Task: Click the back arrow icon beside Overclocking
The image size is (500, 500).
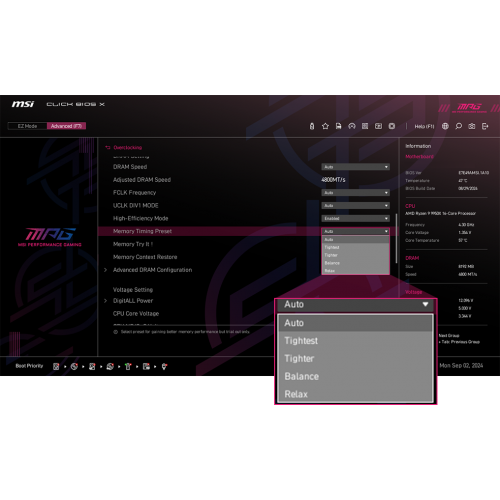Action: pyautogui.click(x=108, y=147)
